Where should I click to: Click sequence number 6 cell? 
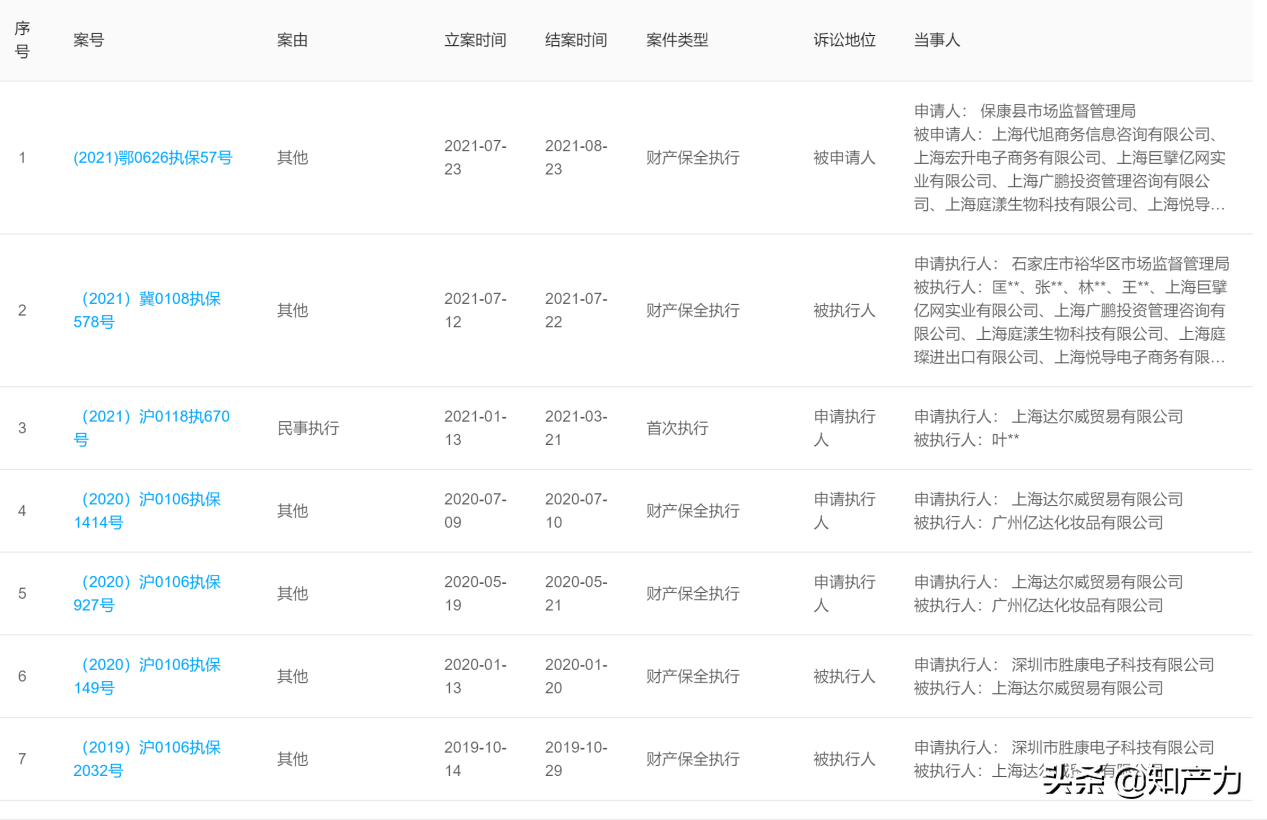click(22, 677)
